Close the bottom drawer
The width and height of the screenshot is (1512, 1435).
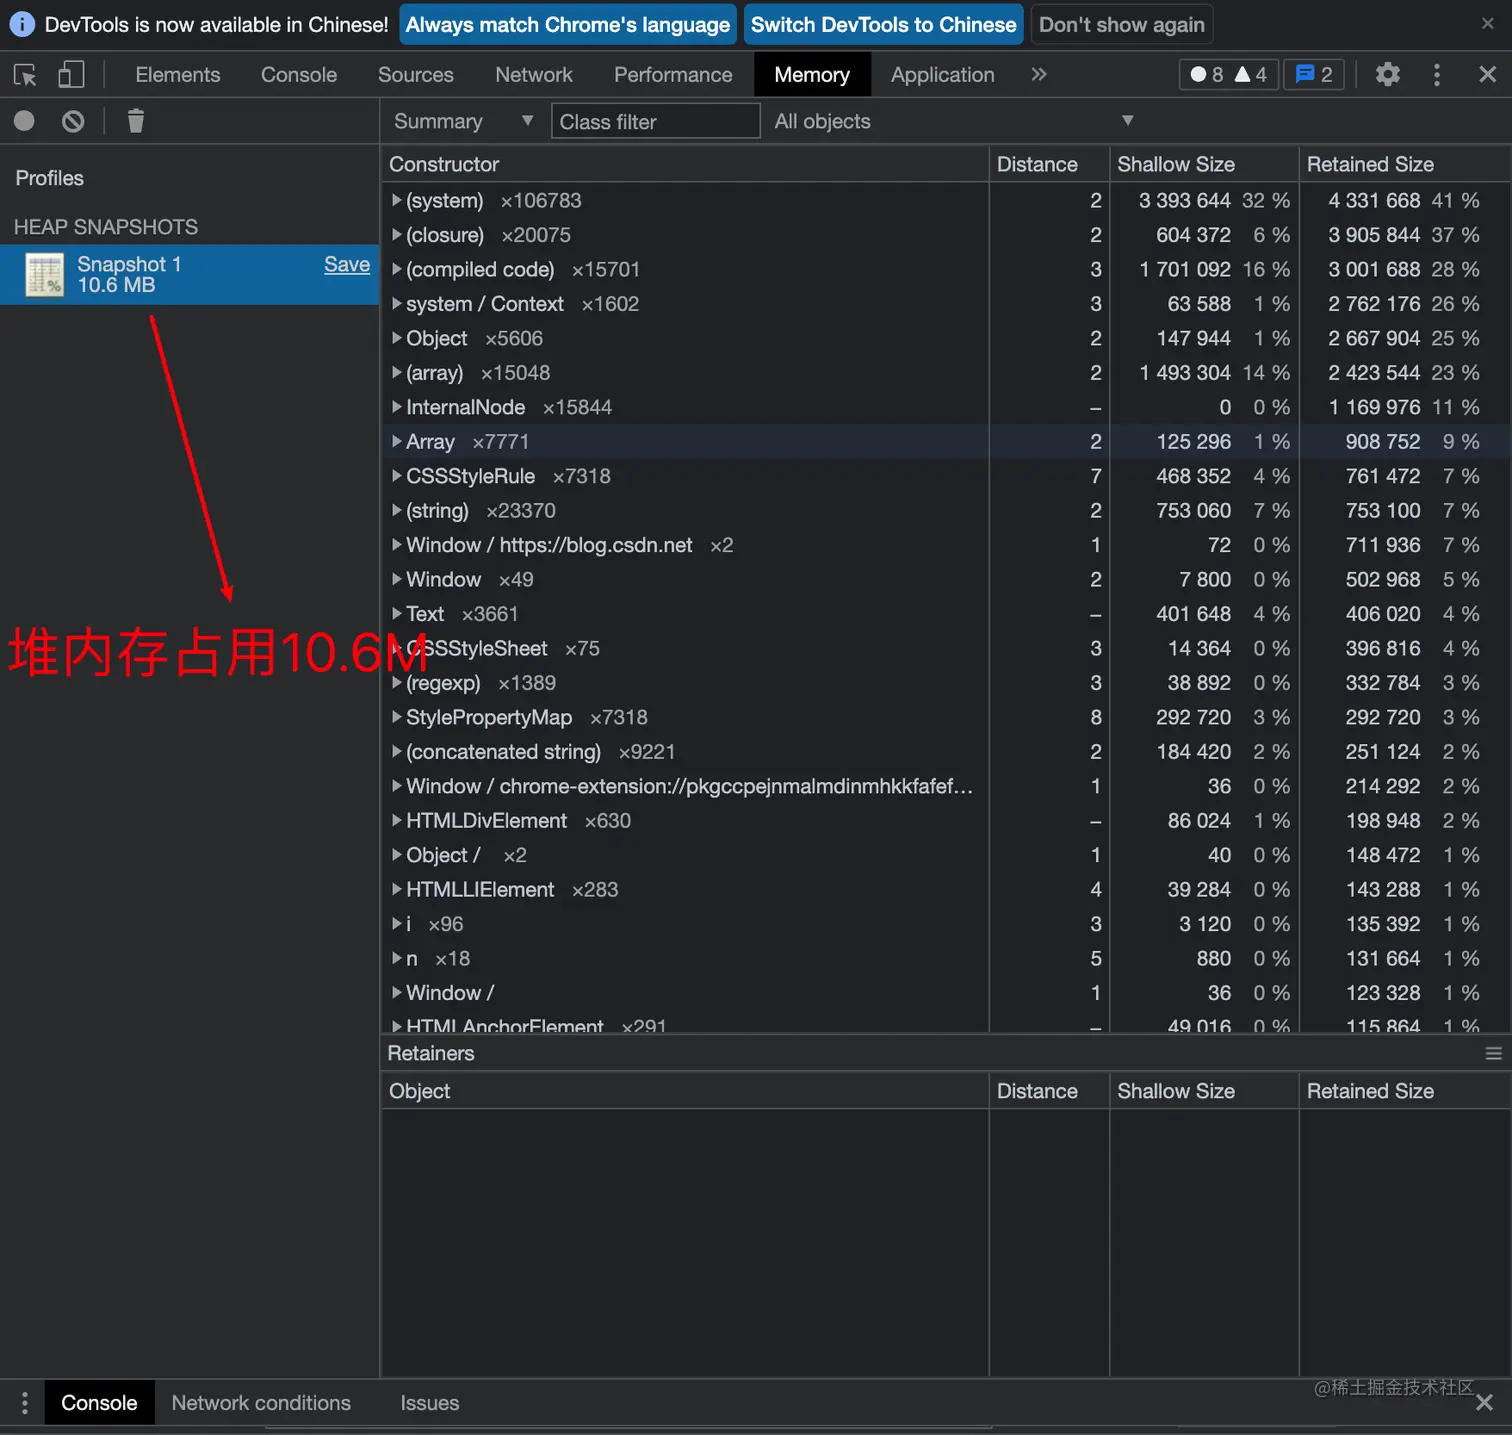tap(1485, 1403)
